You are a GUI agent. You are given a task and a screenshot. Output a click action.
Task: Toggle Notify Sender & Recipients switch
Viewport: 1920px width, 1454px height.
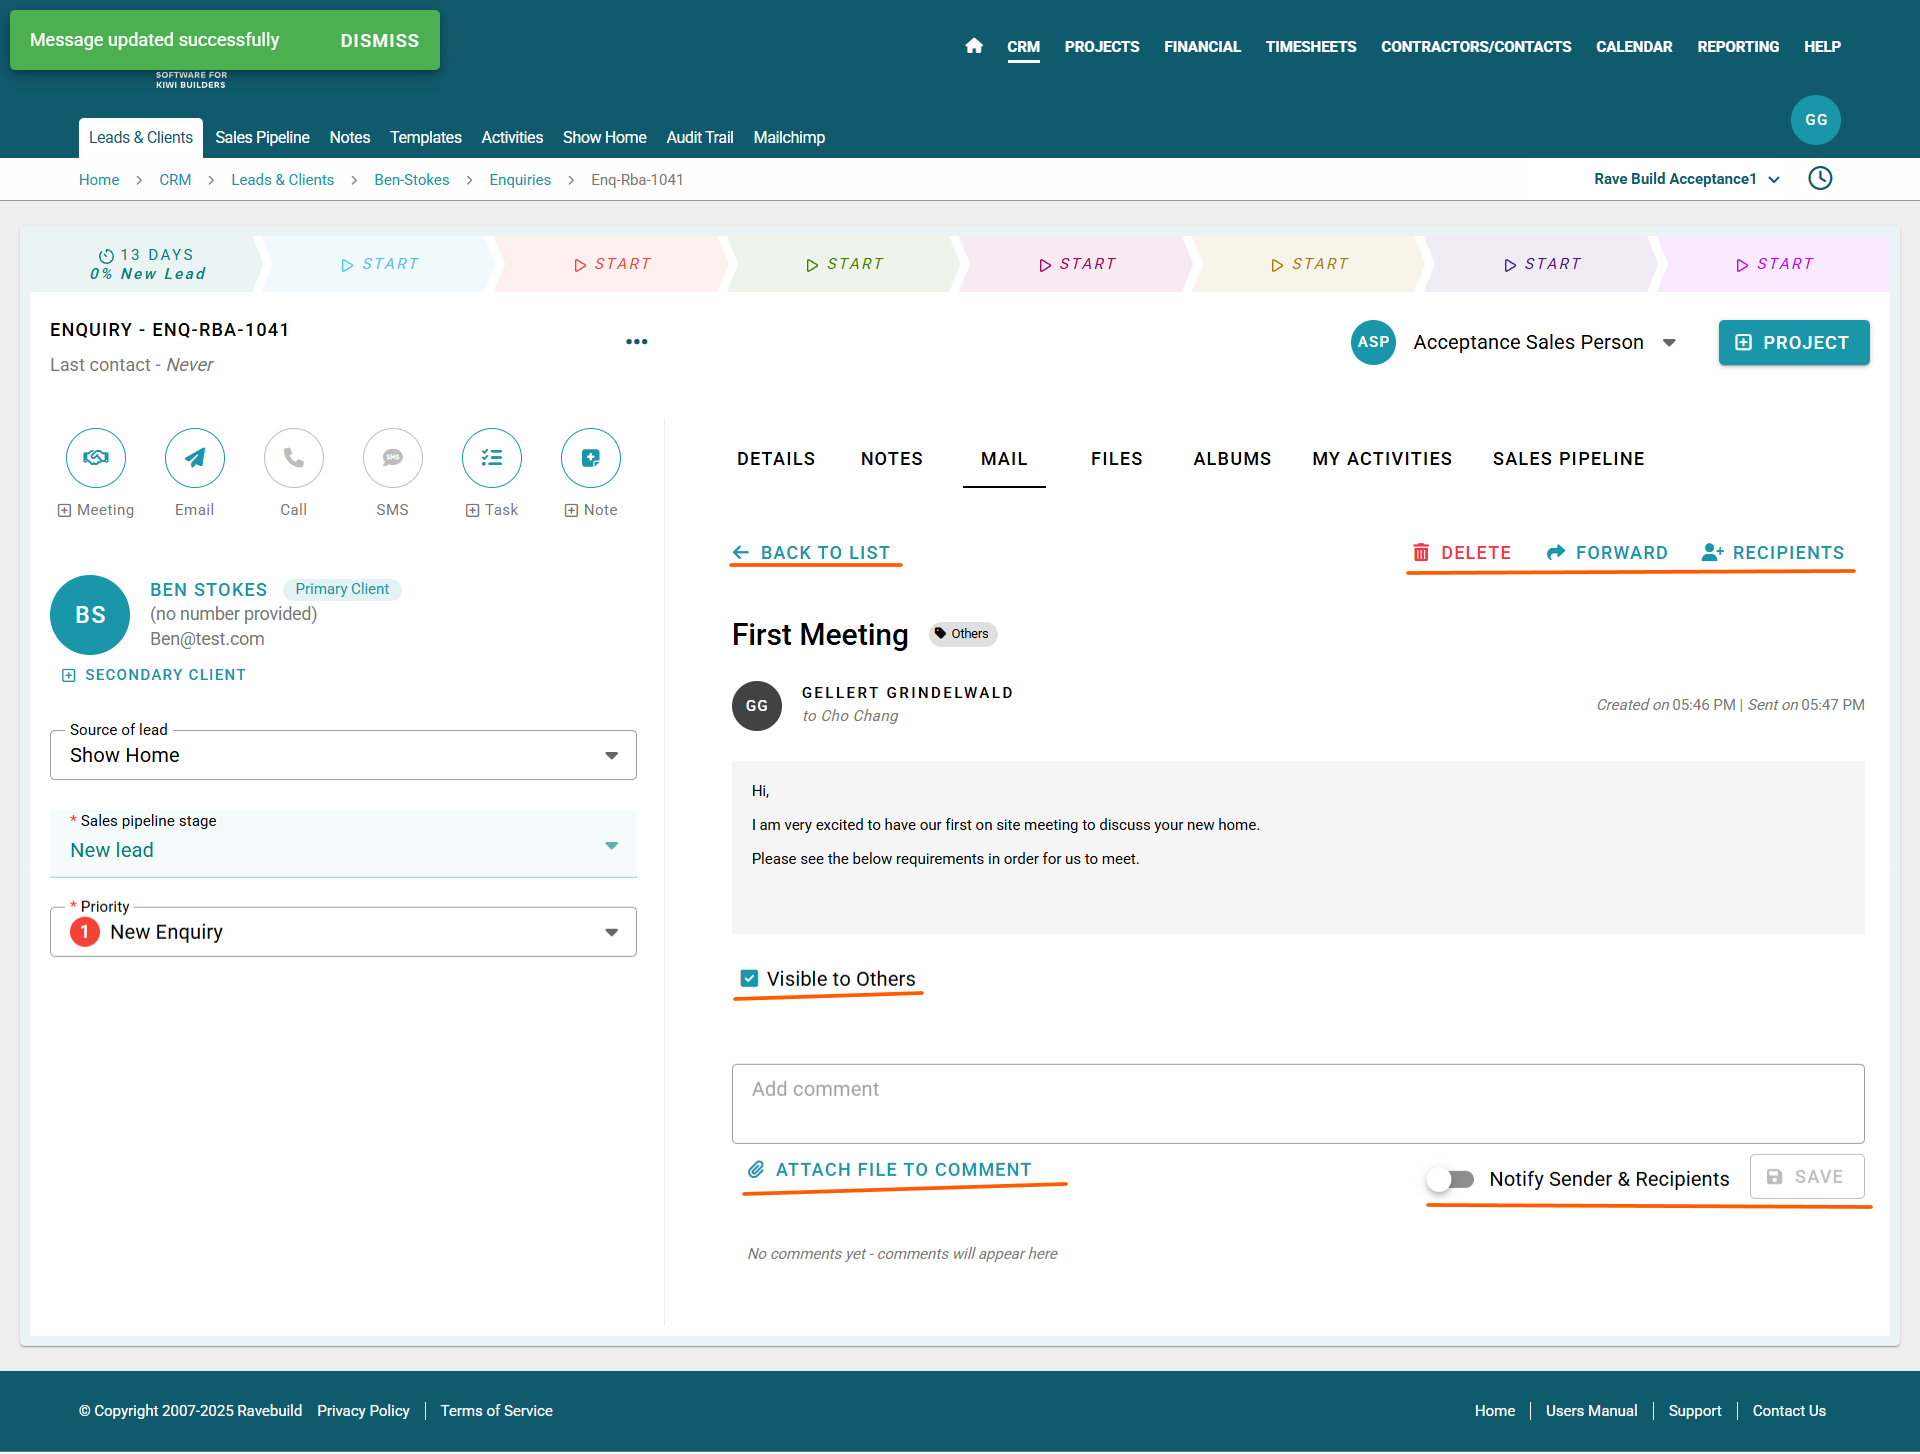coord(1451,1179)
